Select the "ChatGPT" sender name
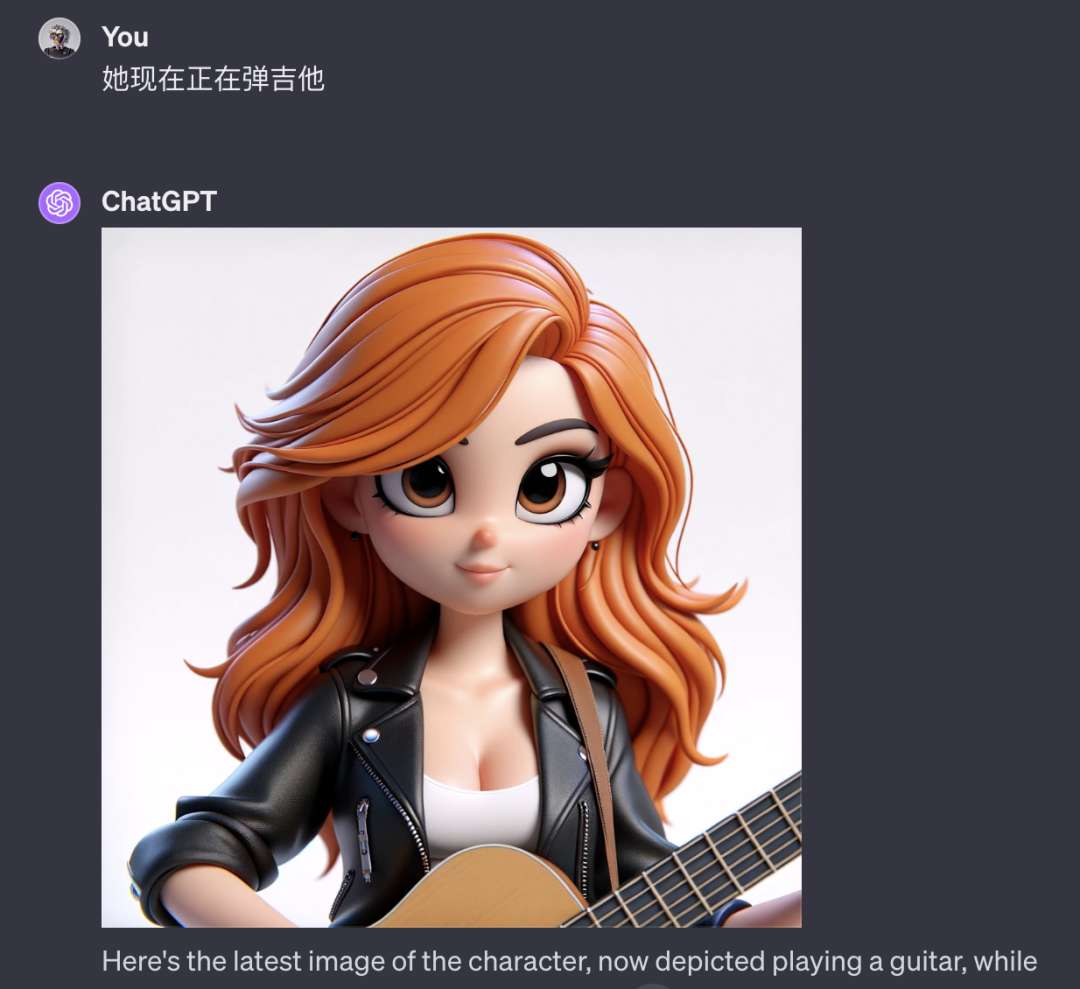Screen dimensions: 1080x989 159,202
